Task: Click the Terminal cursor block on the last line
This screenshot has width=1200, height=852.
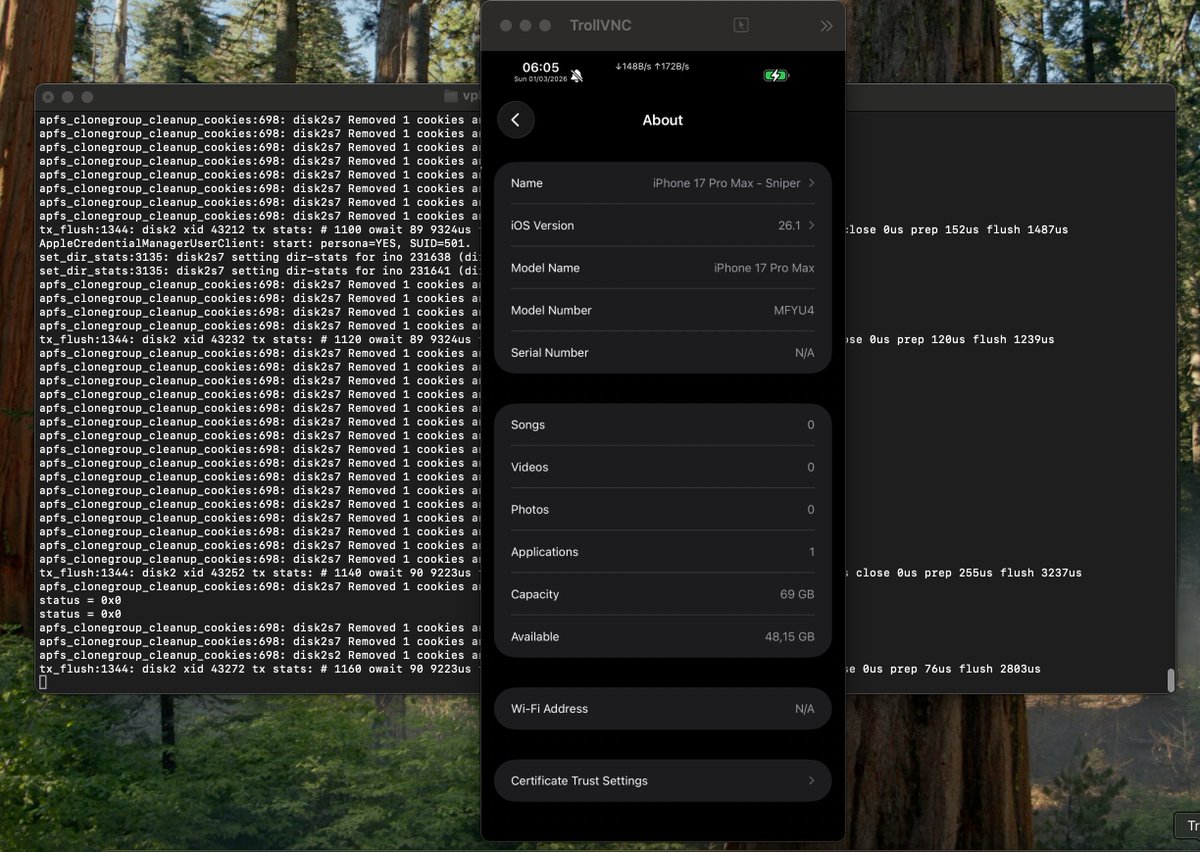Action: coord(43,682)
